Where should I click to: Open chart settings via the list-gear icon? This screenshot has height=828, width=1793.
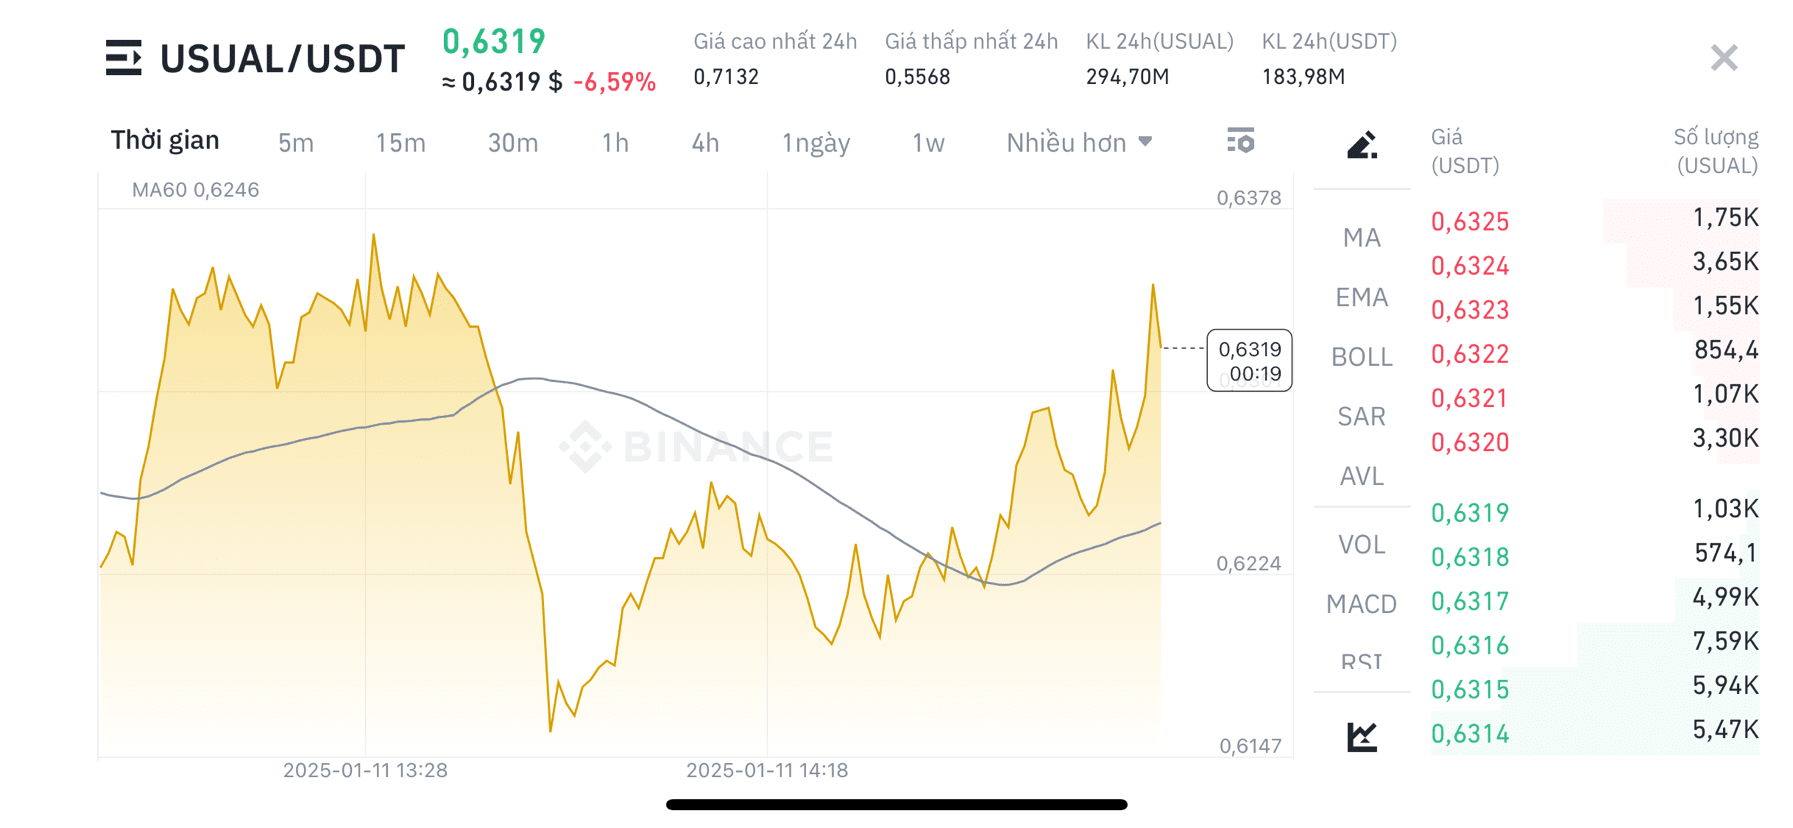1240,142
